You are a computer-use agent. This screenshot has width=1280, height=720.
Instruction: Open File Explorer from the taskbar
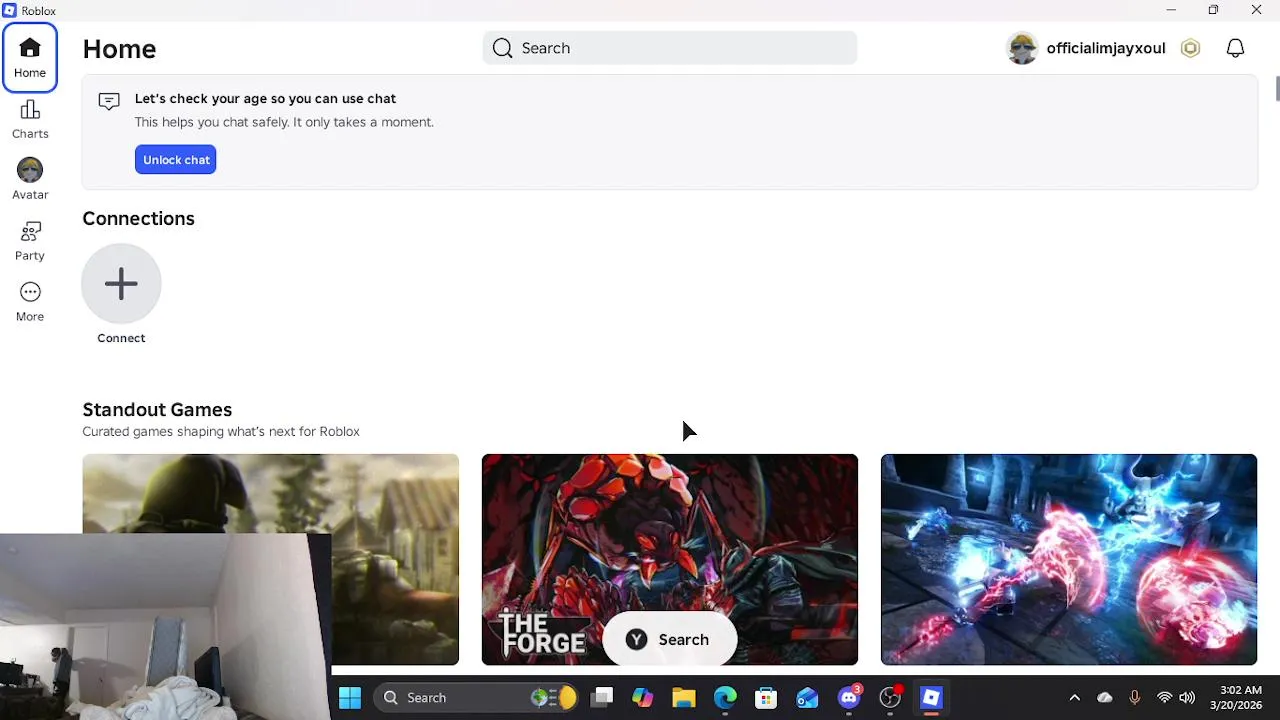[x=684, y=698]
